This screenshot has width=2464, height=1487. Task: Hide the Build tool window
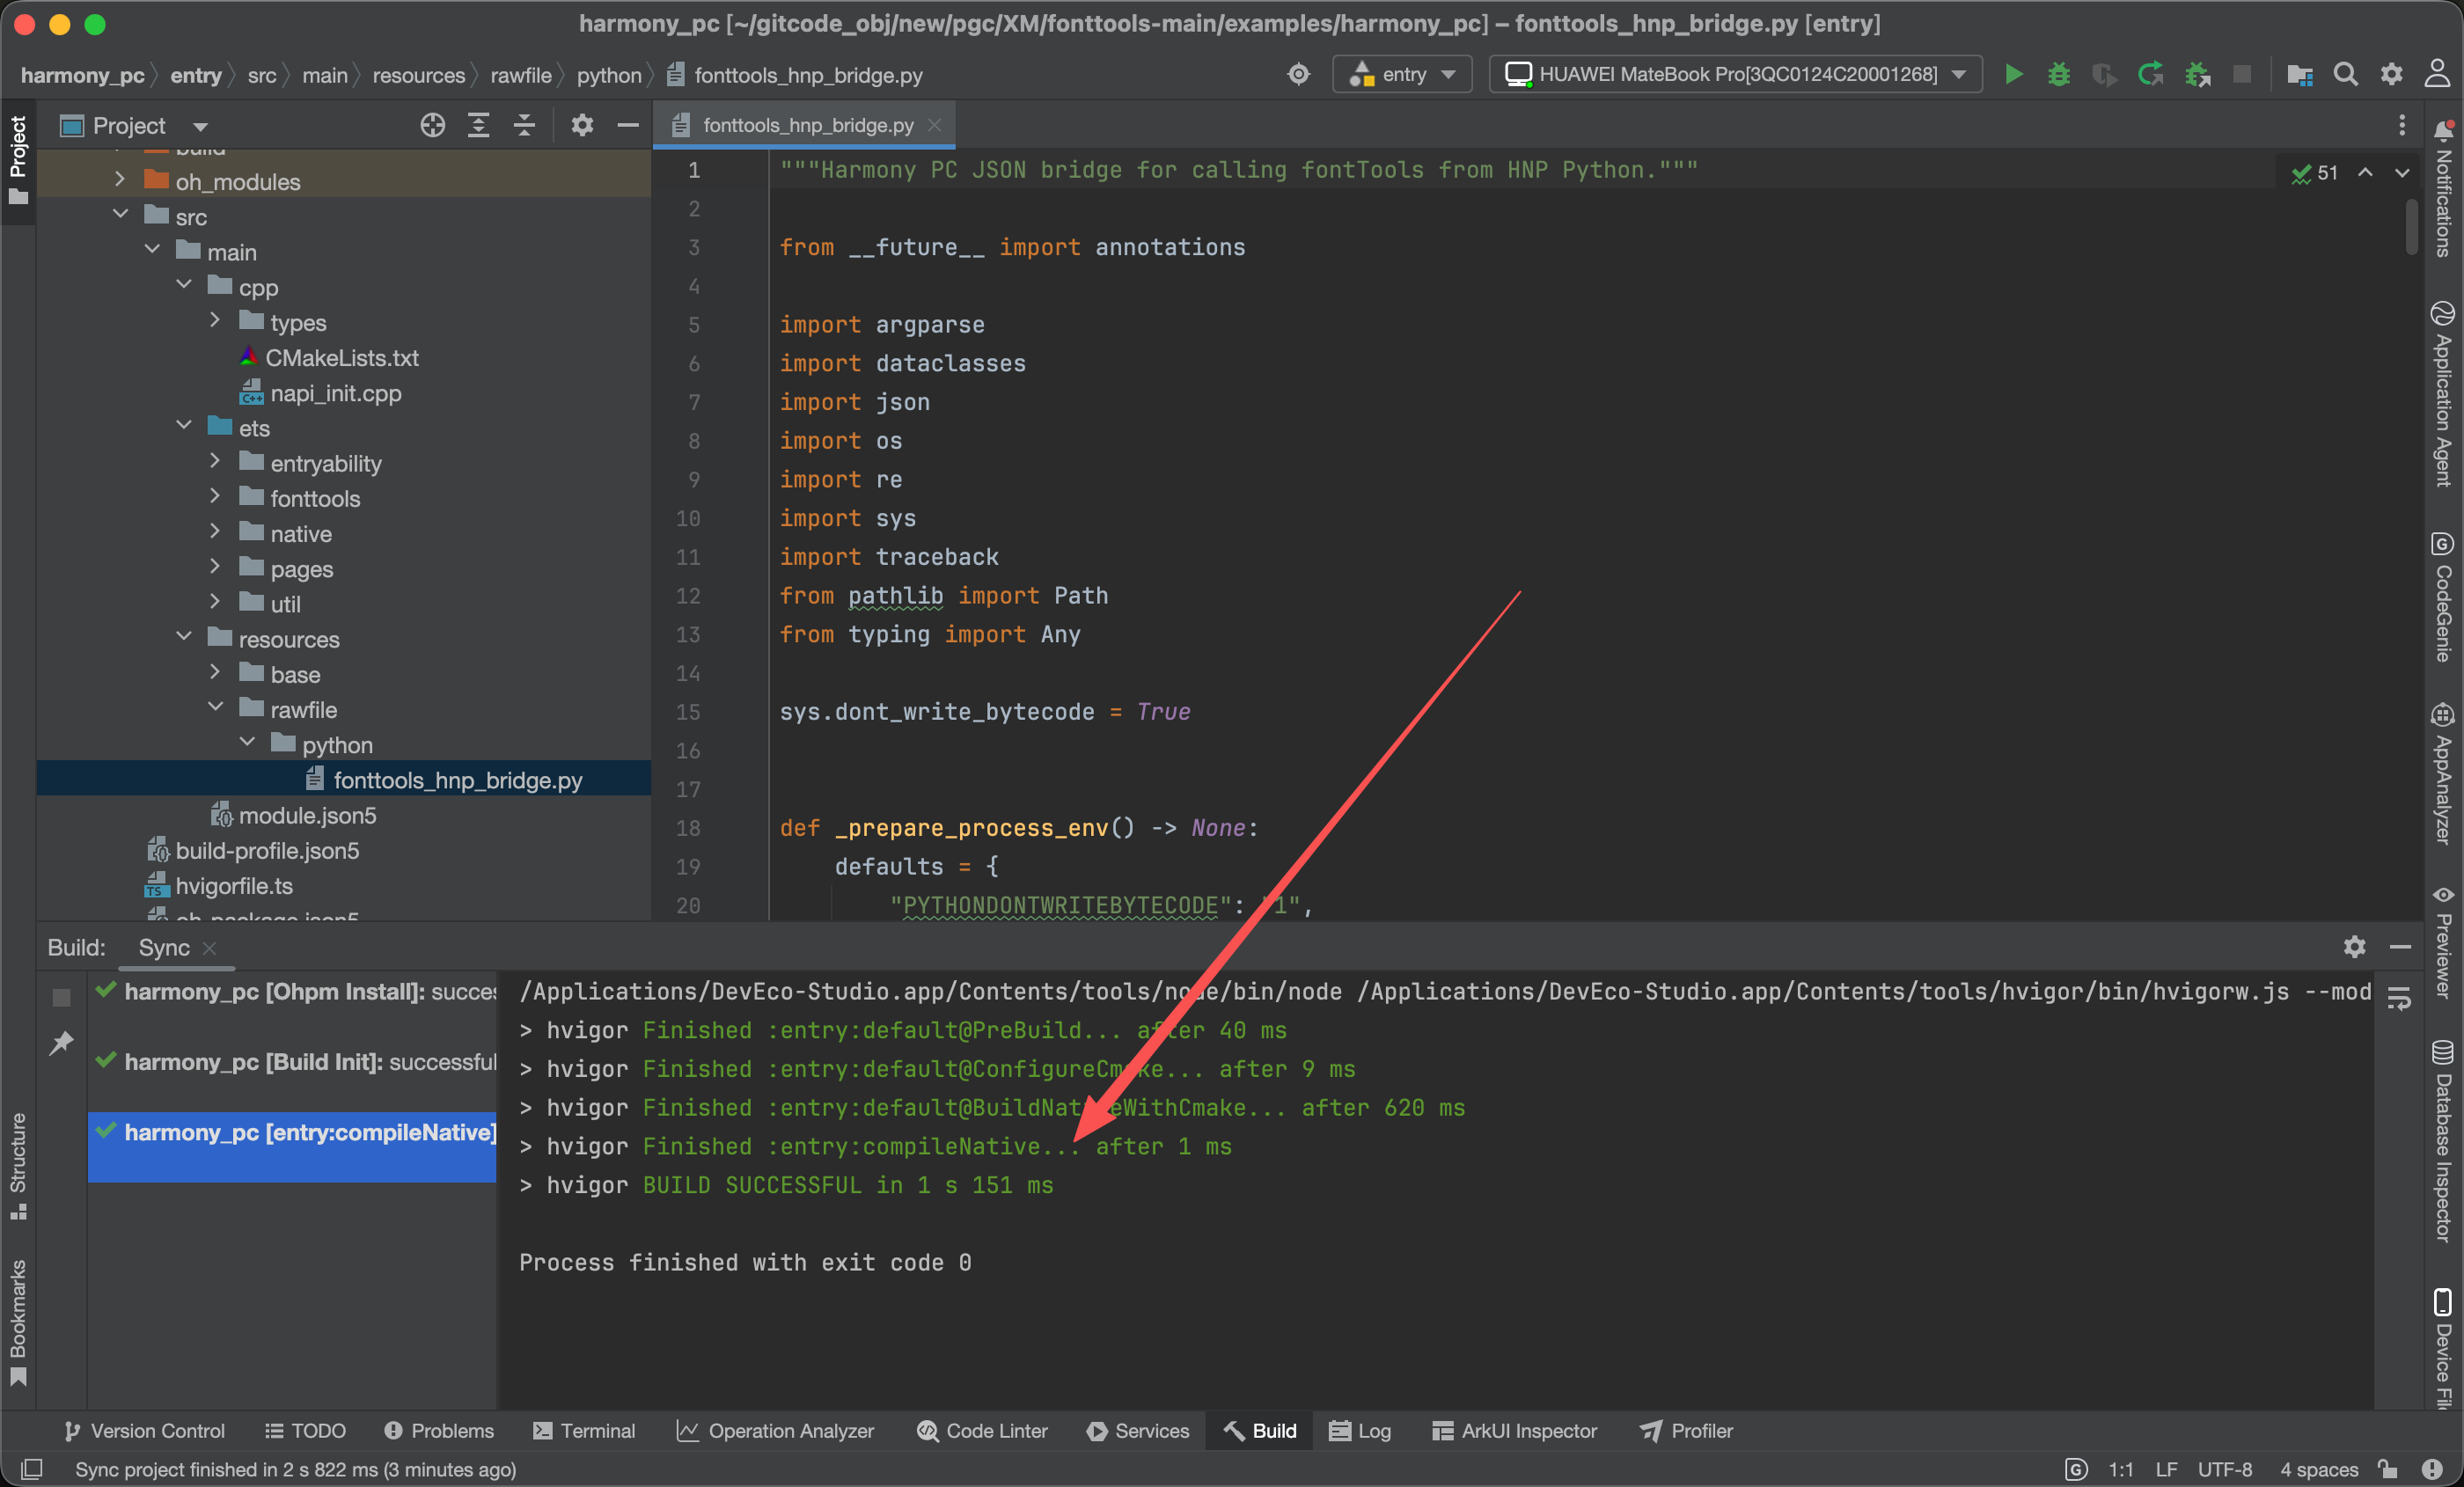2400,946
